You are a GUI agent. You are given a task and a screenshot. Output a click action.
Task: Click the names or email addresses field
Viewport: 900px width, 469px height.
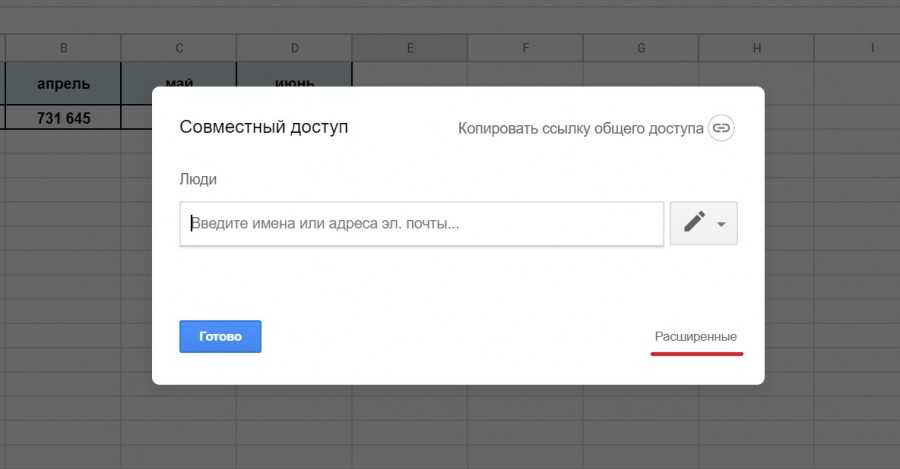click(422, 224)
